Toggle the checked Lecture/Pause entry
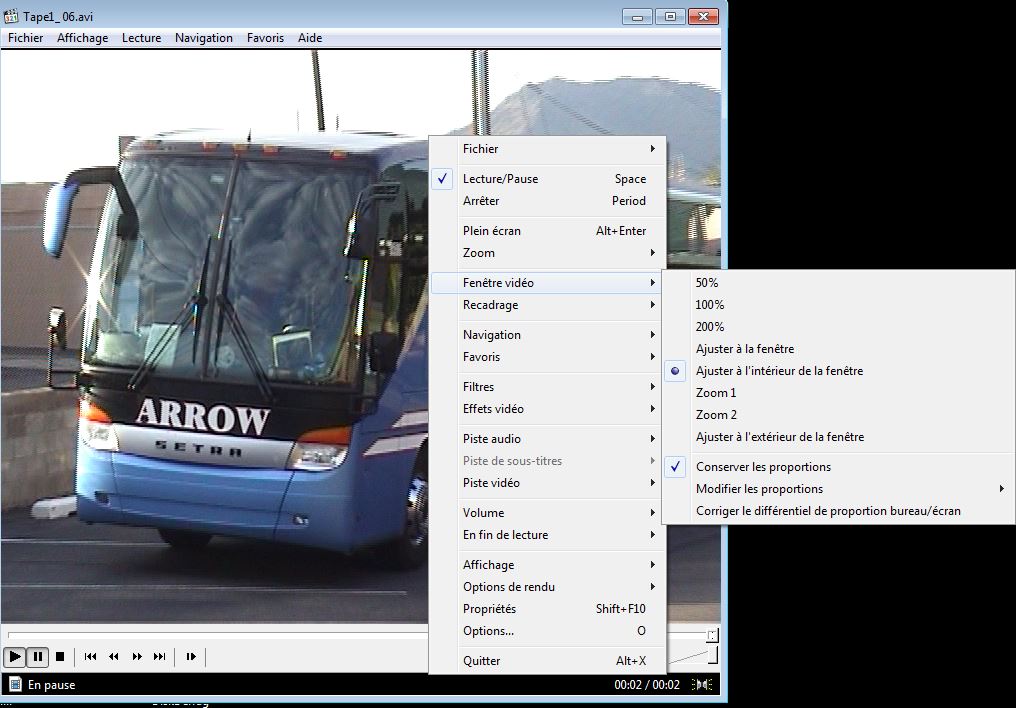The image size is (1016, 708). (500, 179)
